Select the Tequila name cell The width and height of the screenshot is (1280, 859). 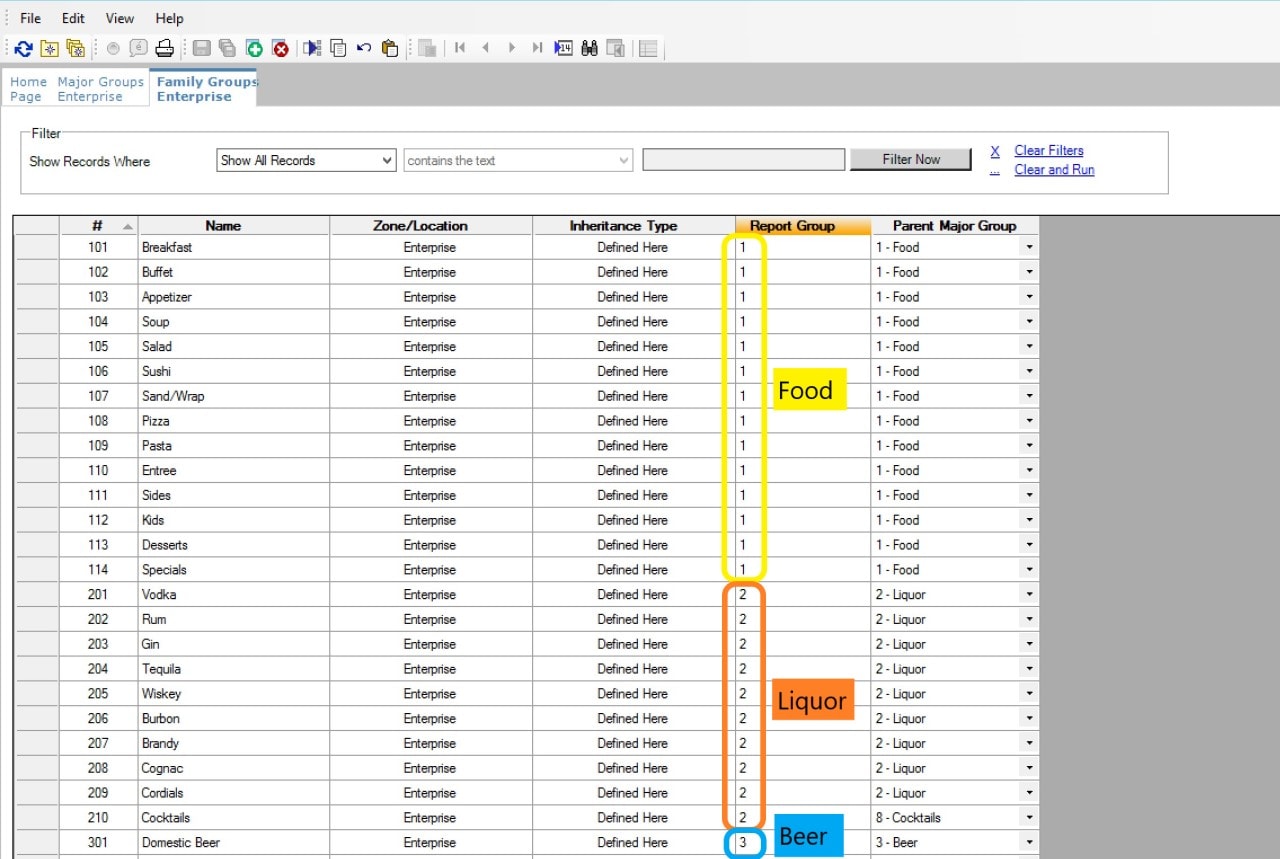pyautogui.click(x=233, y=669)
